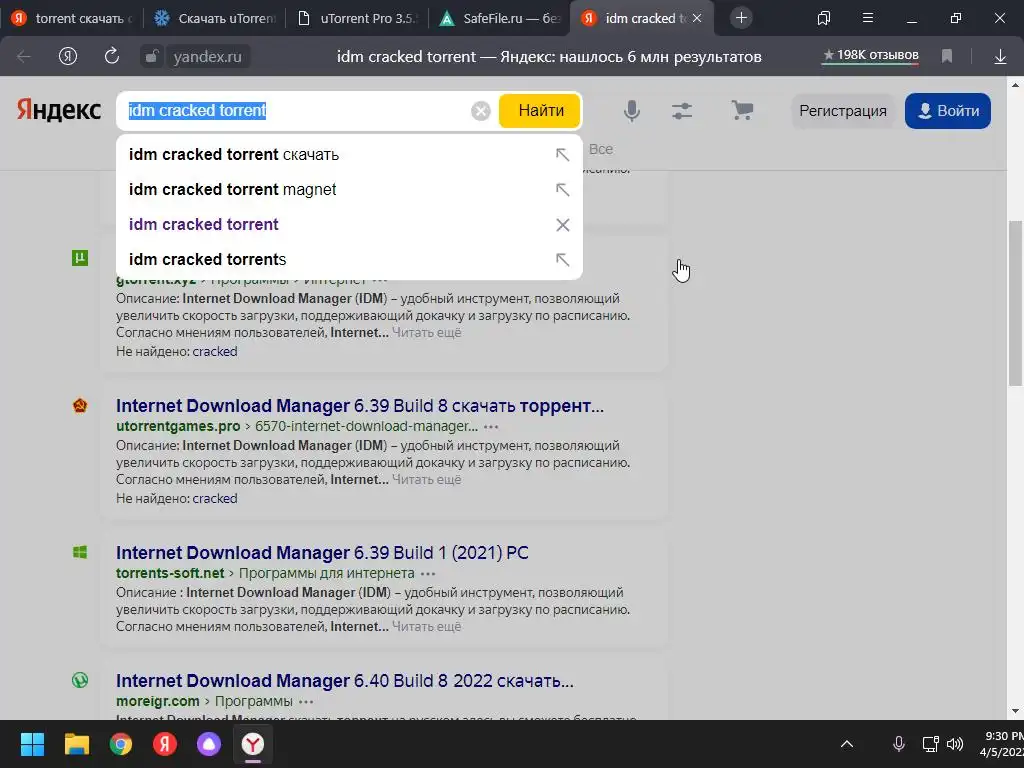Click the active Yandex Browser taskbar icon

coord(253,744)
